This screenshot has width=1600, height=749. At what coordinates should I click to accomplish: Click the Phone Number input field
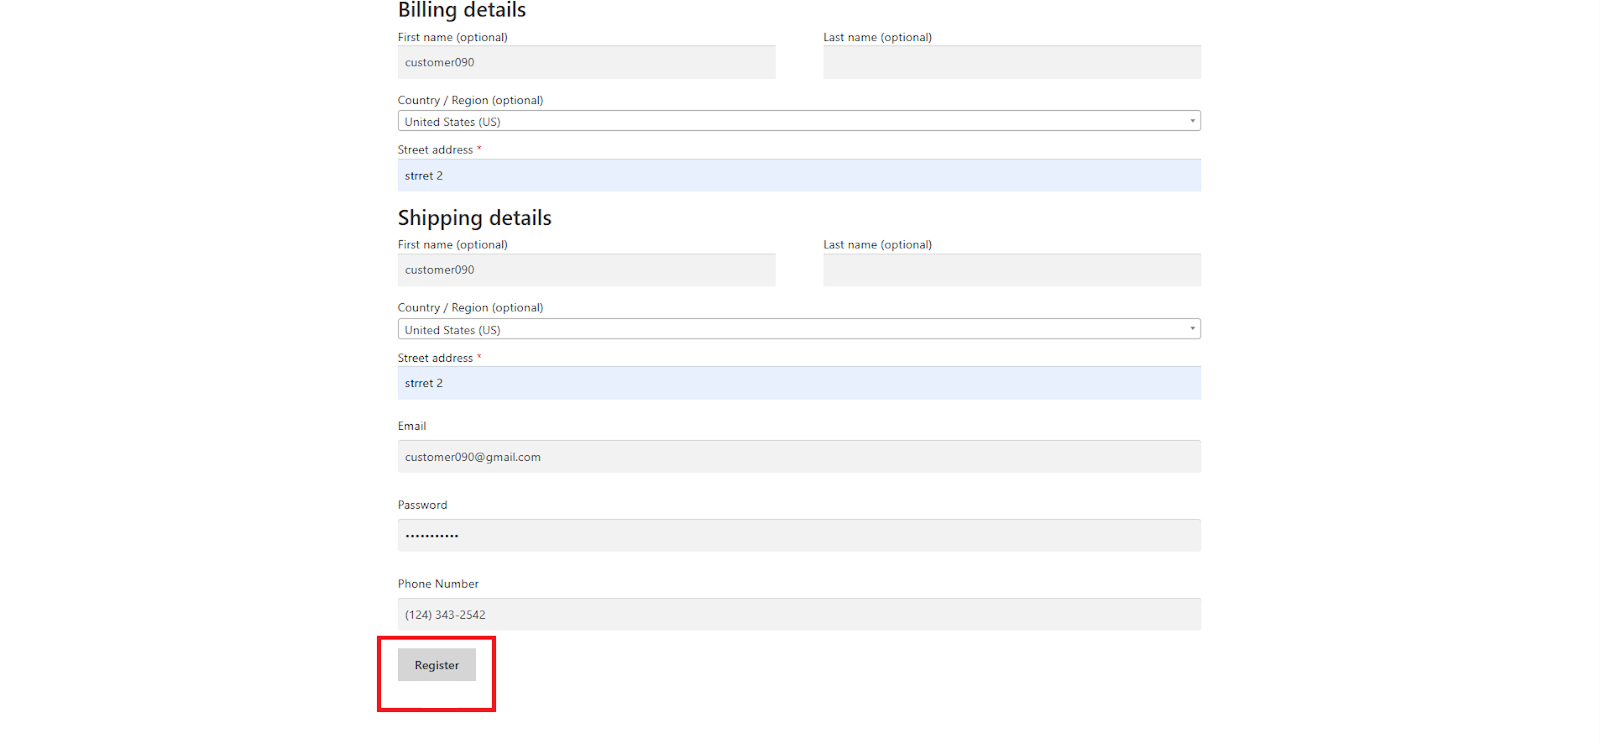click(x=798, y=615)
